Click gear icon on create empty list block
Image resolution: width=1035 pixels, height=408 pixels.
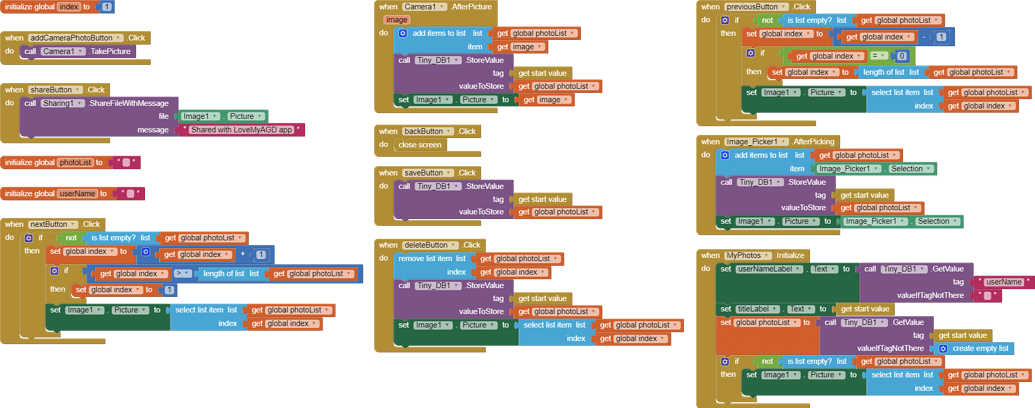[x=943, y=348]
